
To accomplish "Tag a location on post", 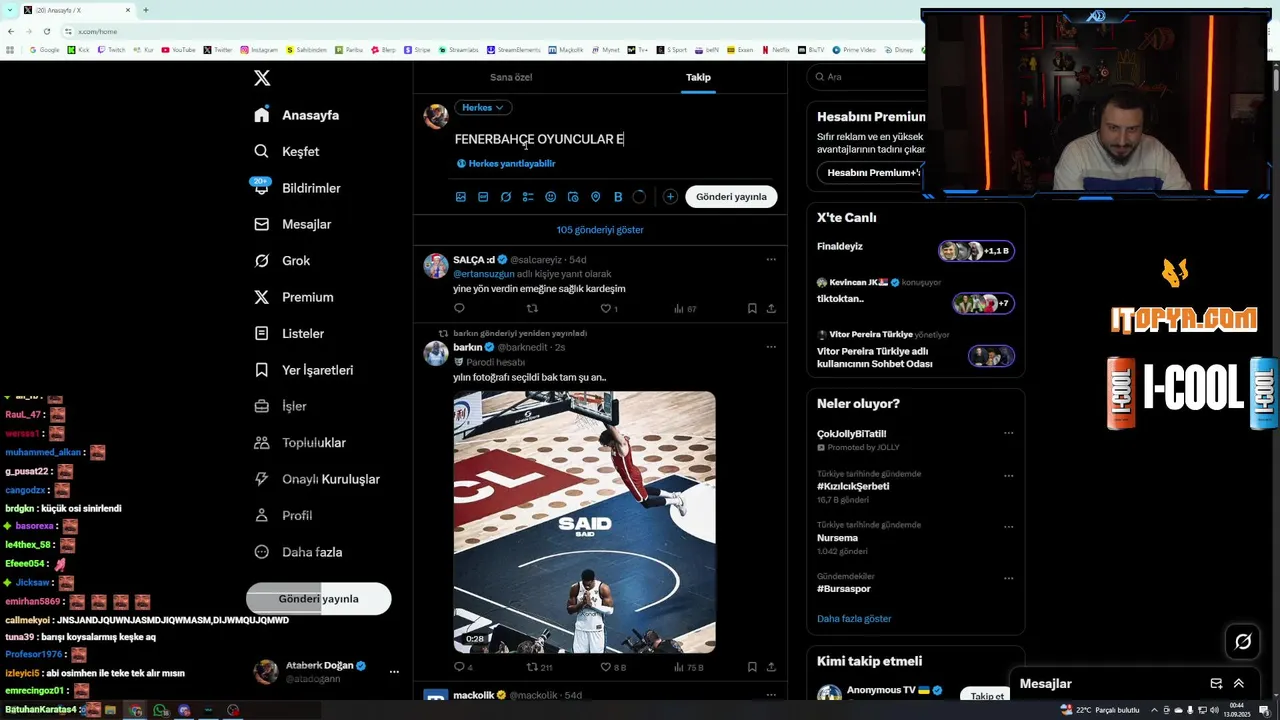I will point(595,197).
